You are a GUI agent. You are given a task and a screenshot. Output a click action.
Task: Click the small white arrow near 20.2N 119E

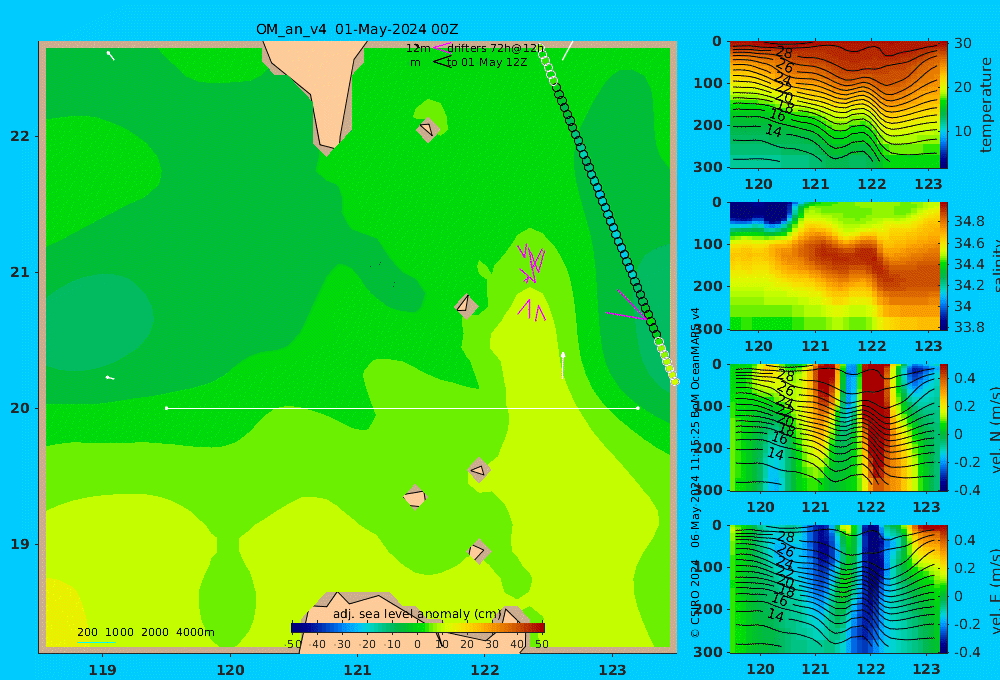coord(110,378)
